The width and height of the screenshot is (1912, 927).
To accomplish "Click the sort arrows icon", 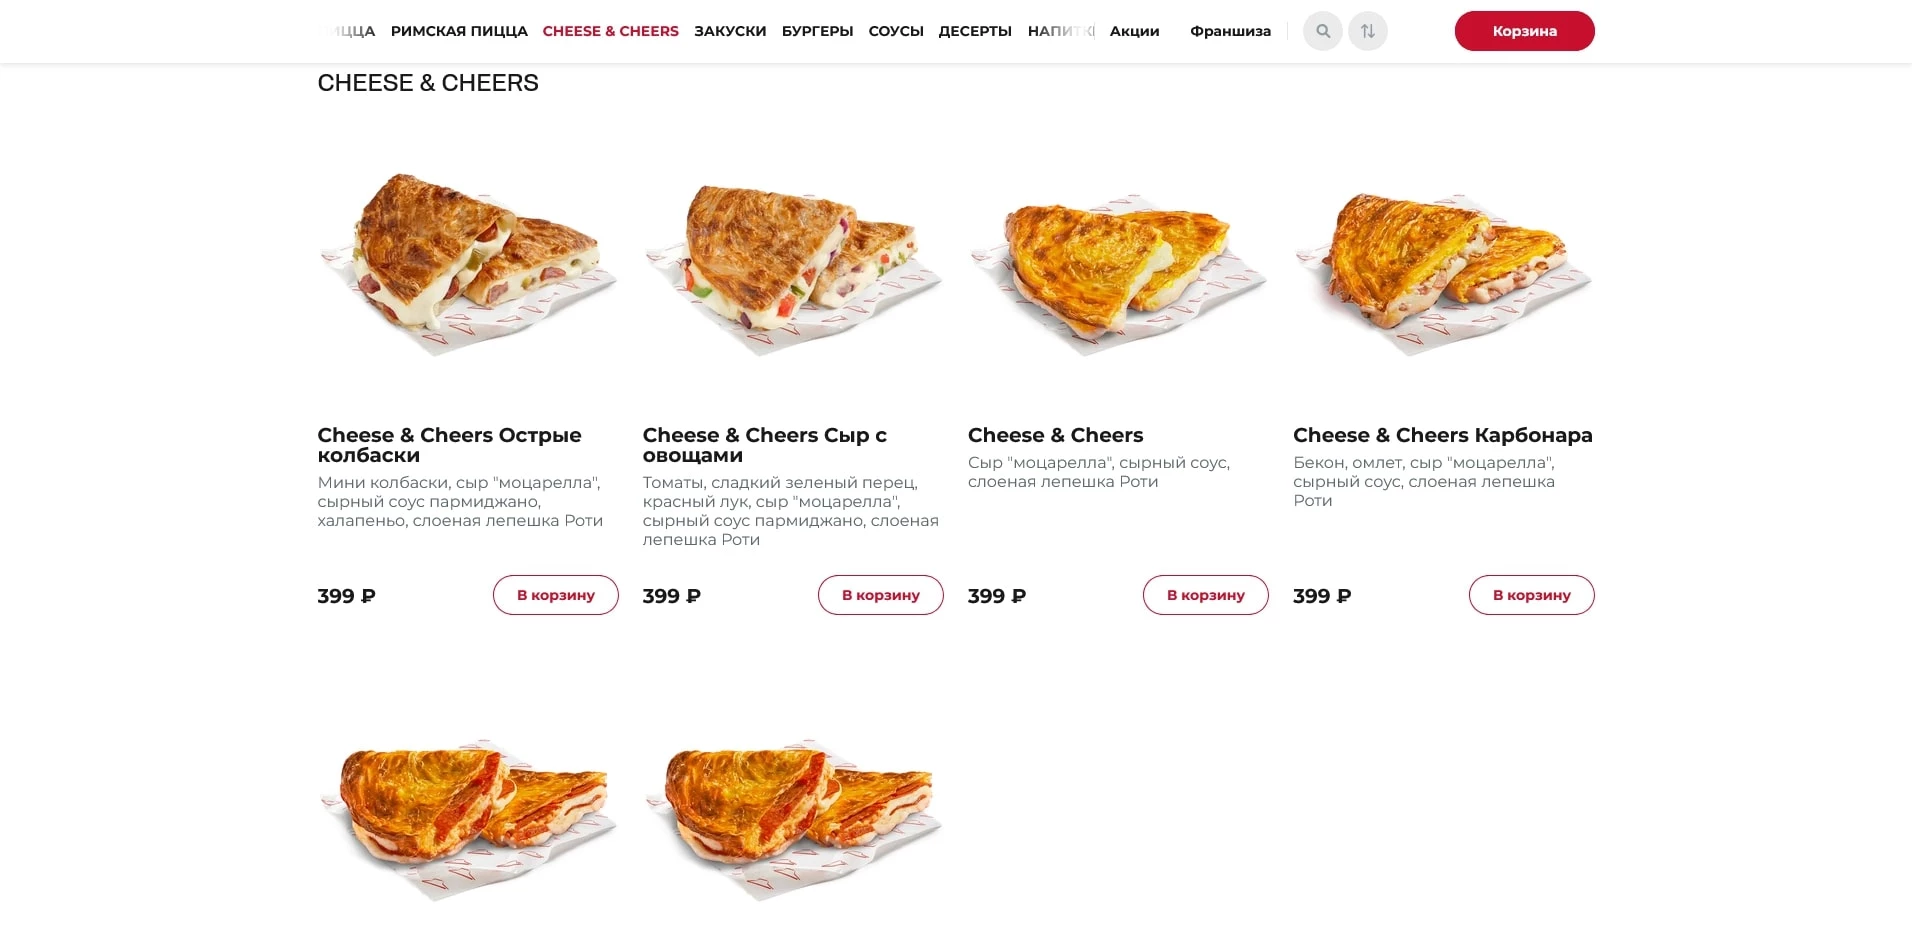I will click(1367, 31).
